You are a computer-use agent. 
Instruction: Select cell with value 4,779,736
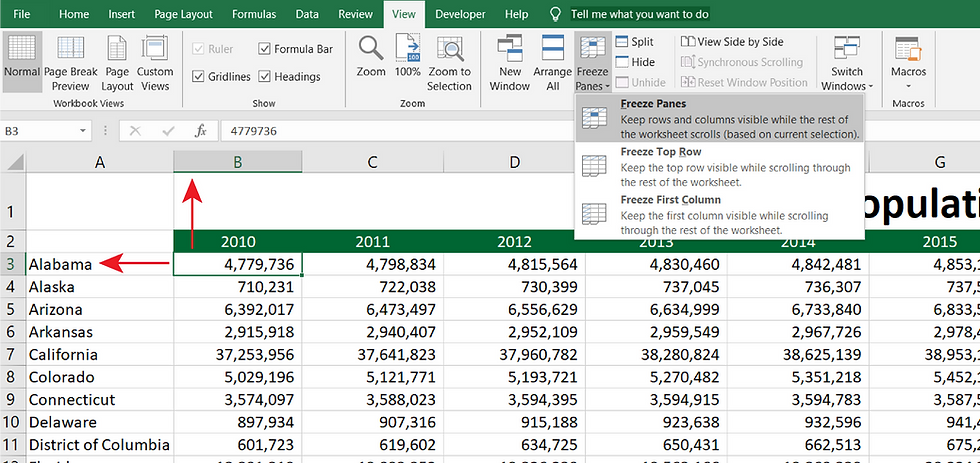coord(238,264)
